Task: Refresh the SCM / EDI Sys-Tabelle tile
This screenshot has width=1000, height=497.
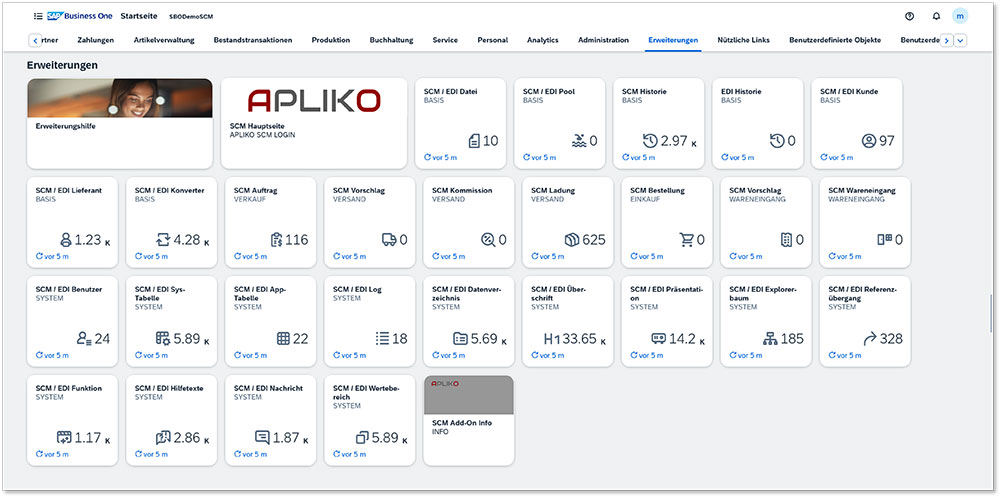Action: click(x=152, y=355)
